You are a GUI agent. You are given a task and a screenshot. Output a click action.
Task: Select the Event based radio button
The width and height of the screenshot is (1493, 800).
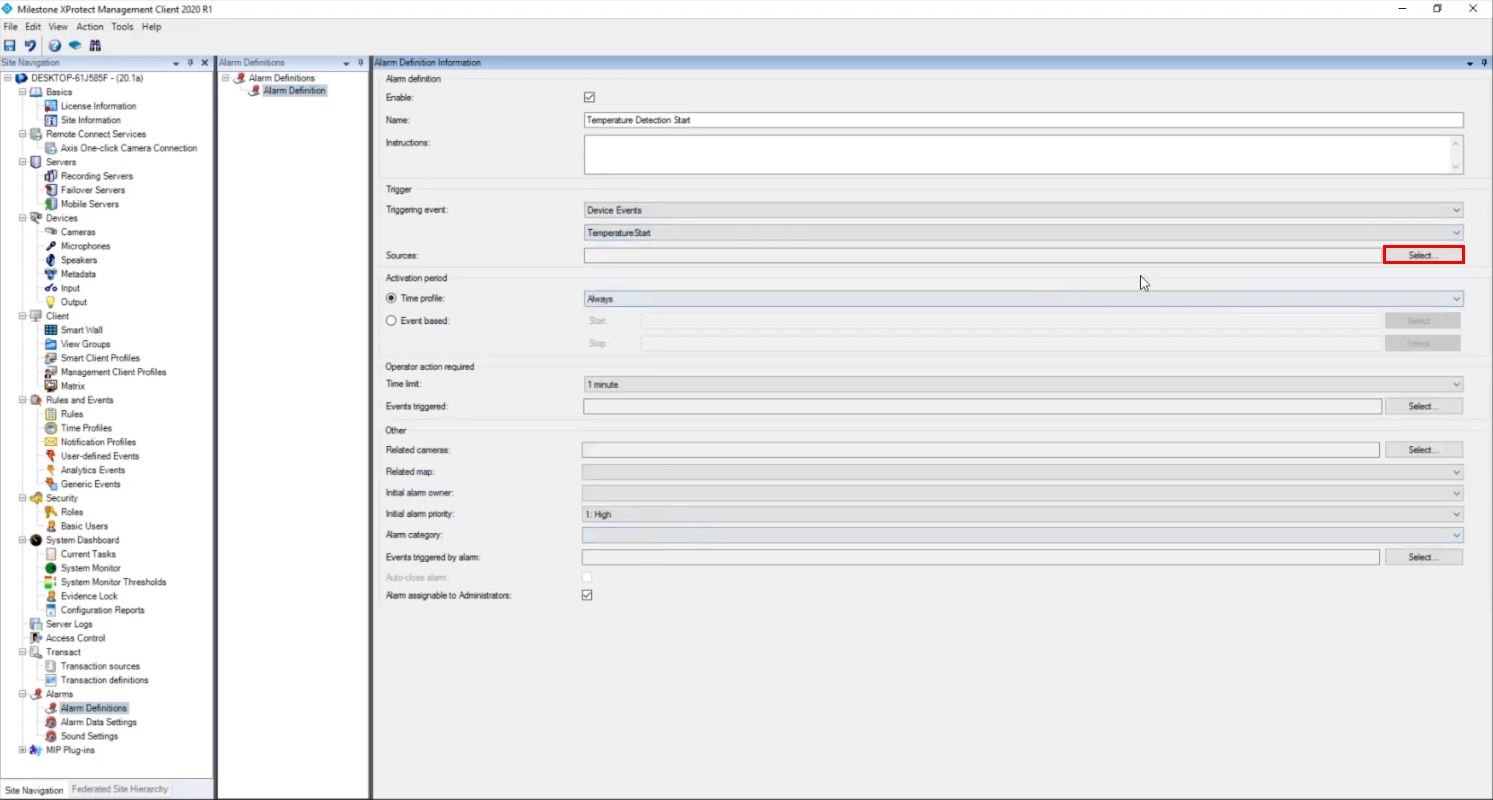[391, 321]
